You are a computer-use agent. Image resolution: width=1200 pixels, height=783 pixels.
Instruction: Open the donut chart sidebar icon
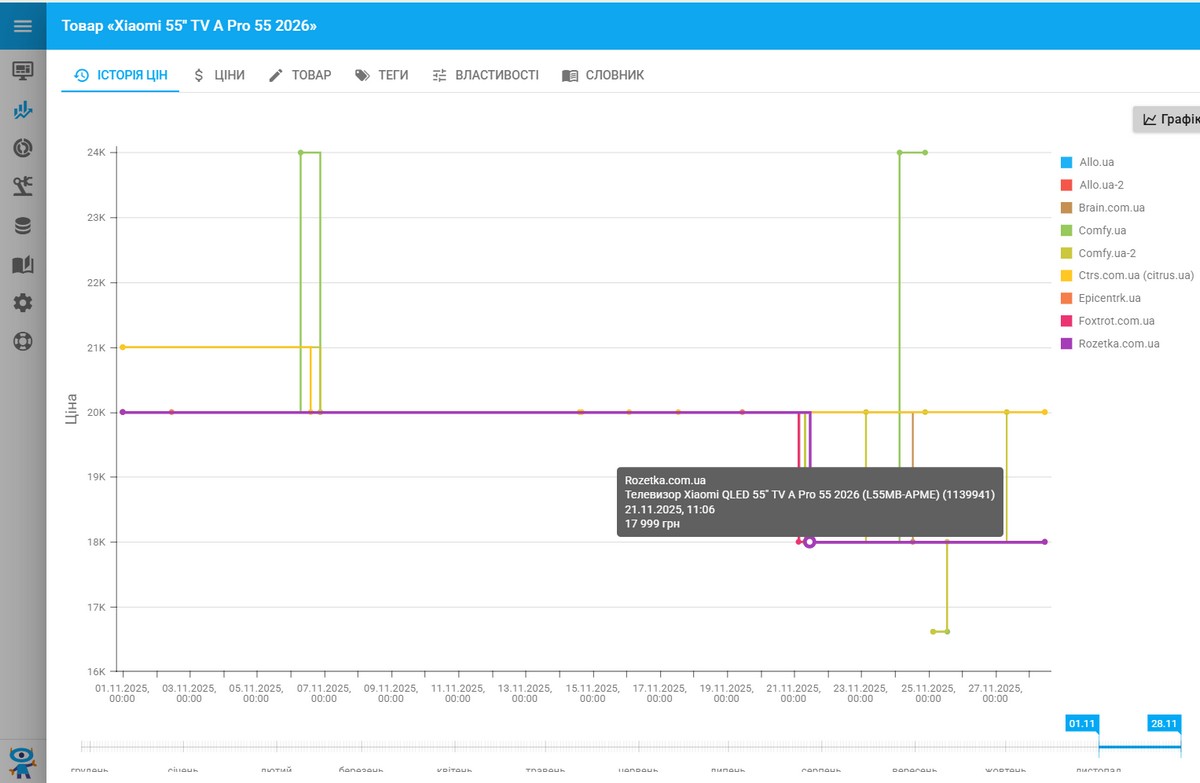pyautogui.click(x=22, y=148)
